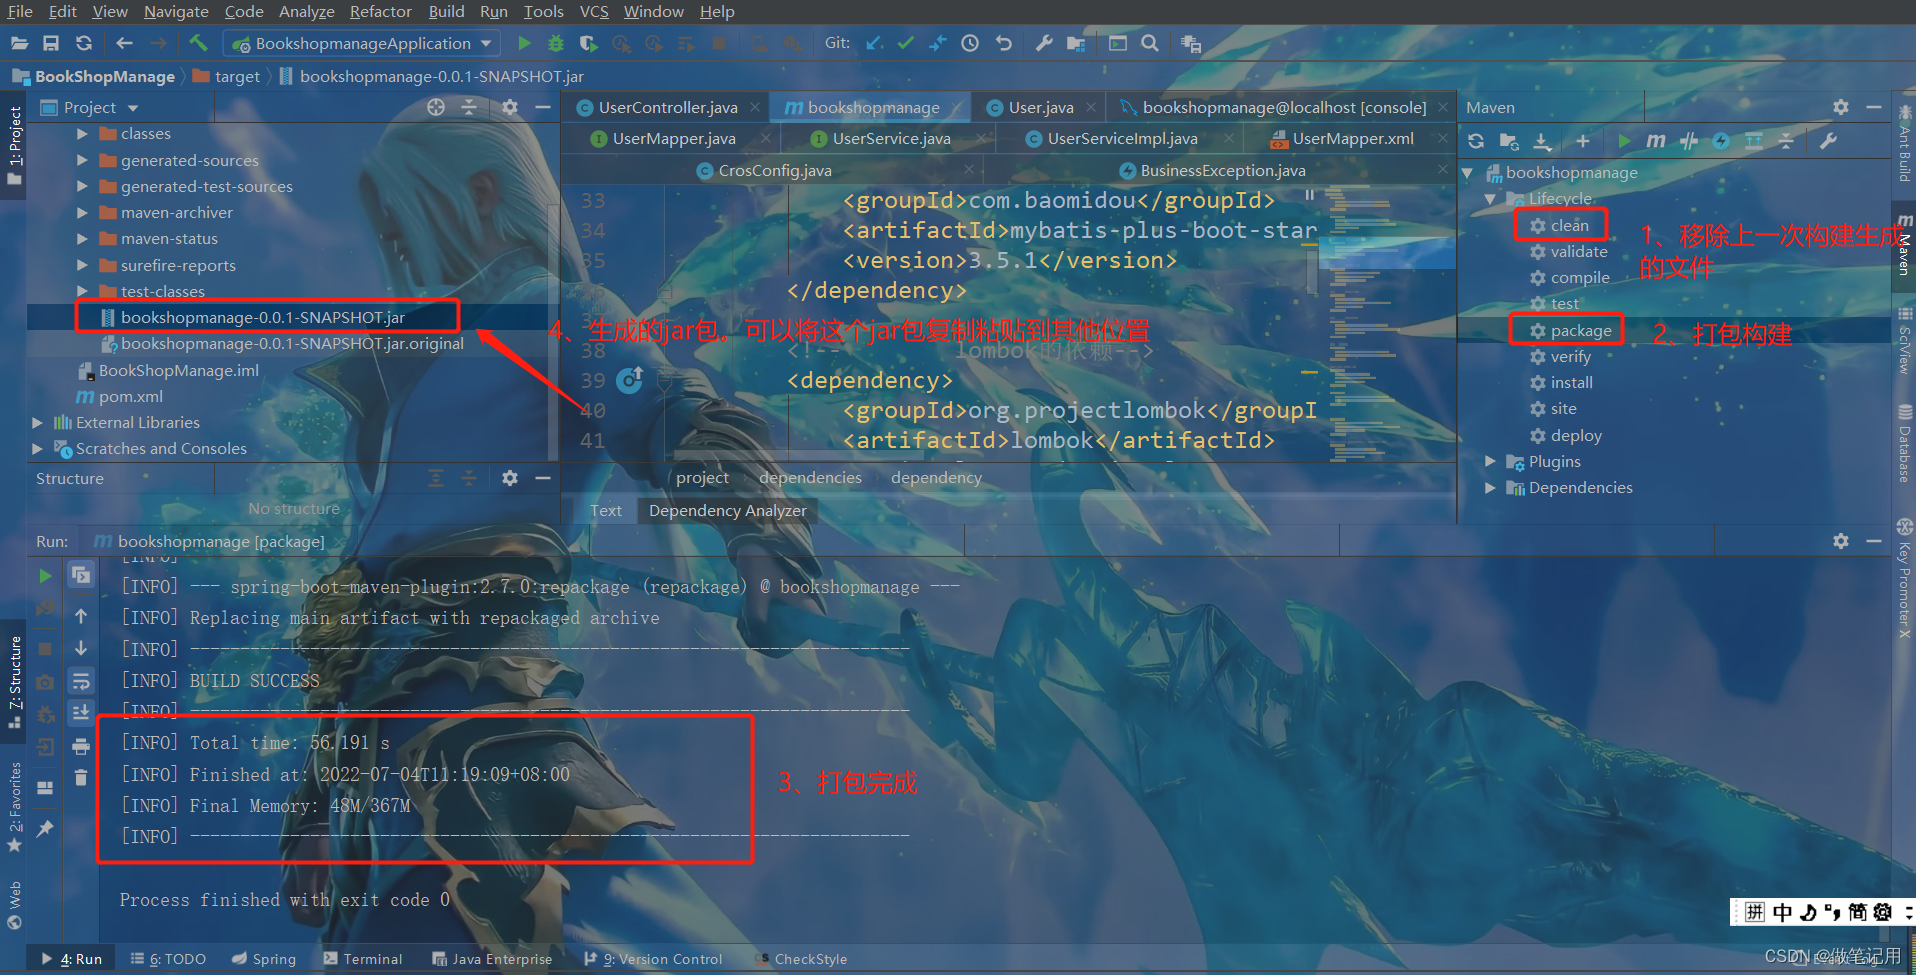1916x975 pixels.
Task: Expand External Libraries node
Action: [x=37, y=422]
